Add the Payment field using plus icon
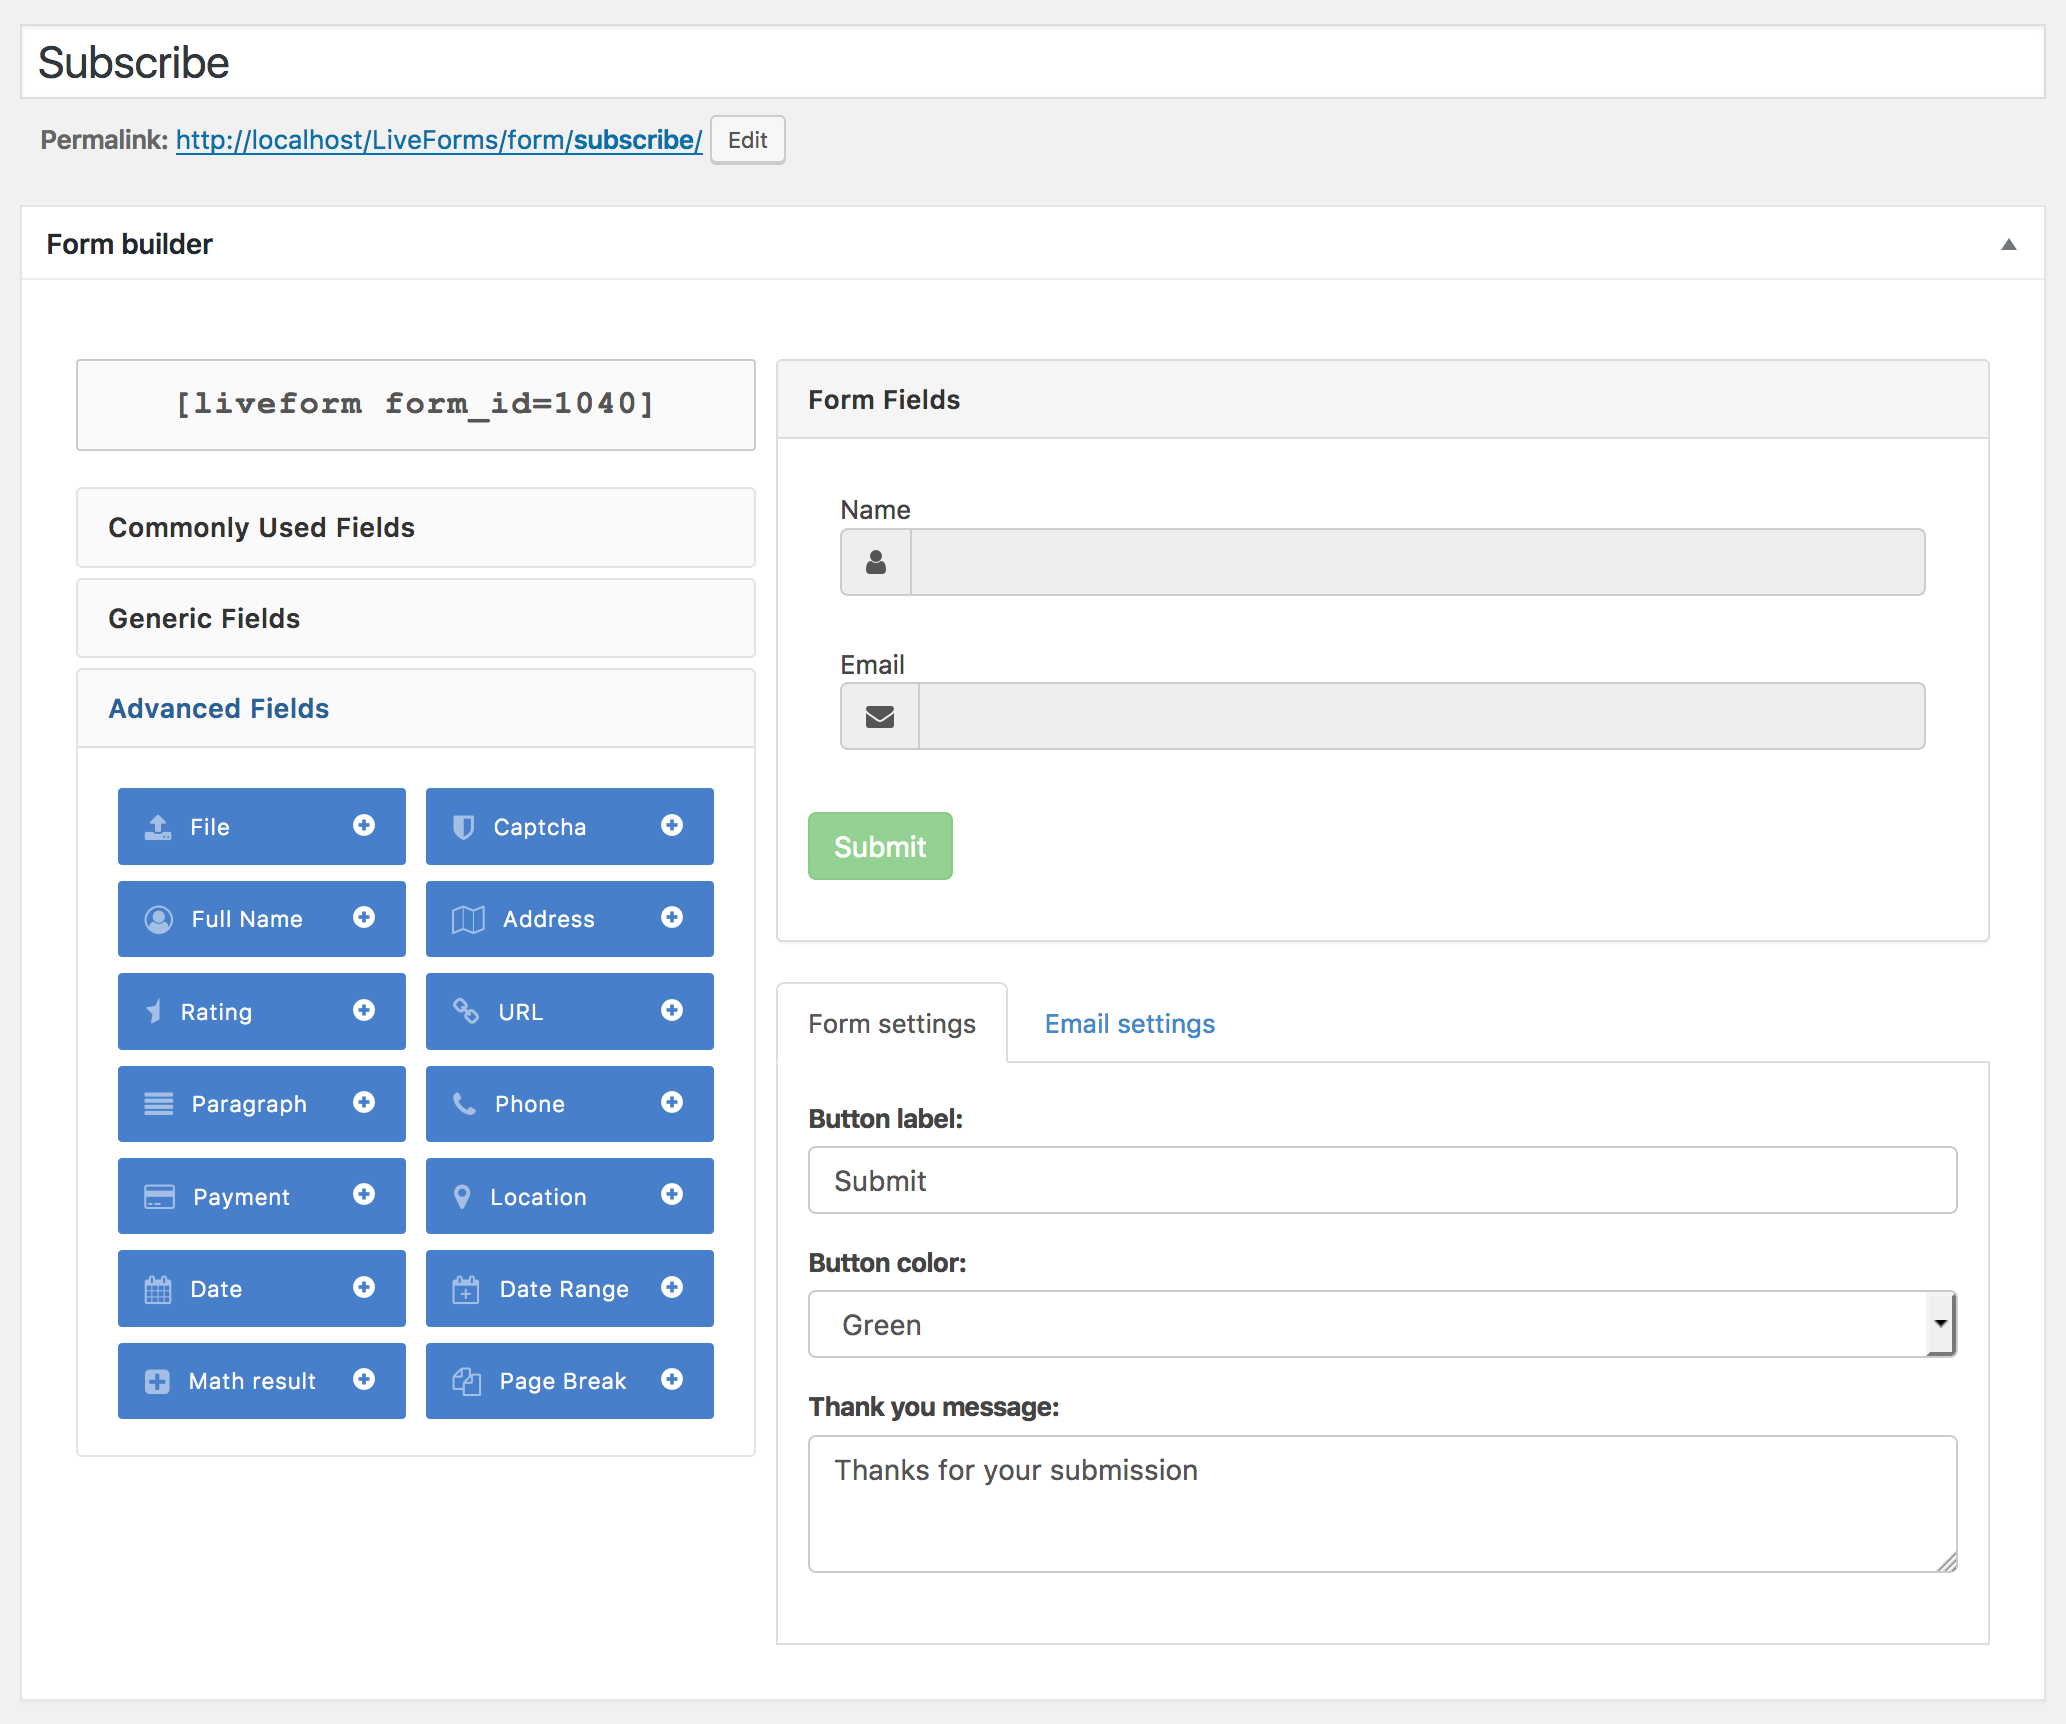 364,1195
